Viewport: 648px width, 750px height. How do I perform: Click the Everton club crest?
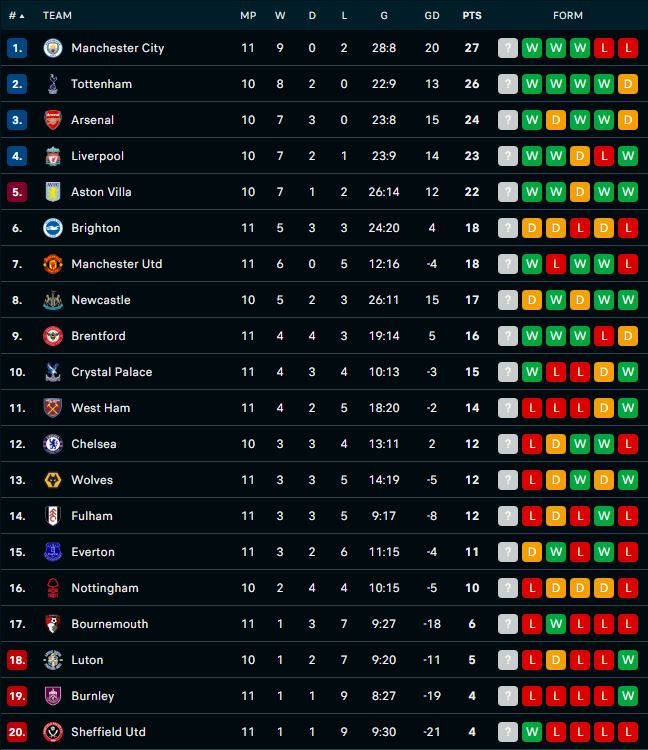click(x=53, y=552)
